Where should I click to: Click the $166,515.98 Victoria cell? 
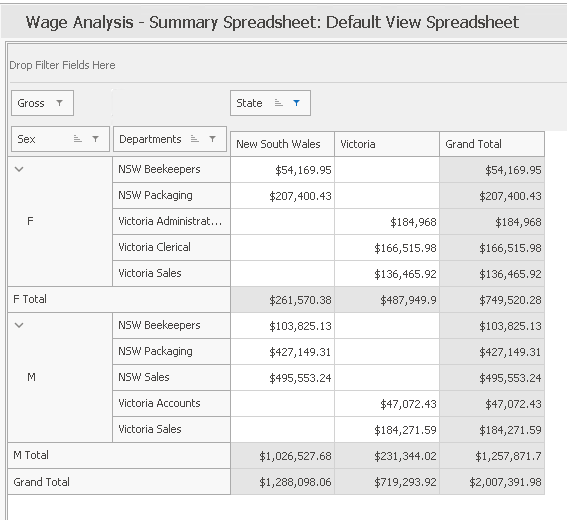(387, 248)
